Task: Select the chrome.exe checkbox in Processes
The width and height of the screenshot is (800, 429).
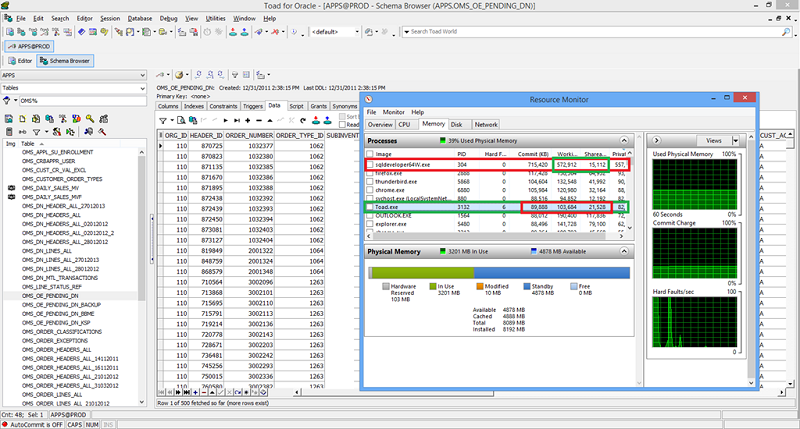Action: pyautogui.click(x=370, y=190)
